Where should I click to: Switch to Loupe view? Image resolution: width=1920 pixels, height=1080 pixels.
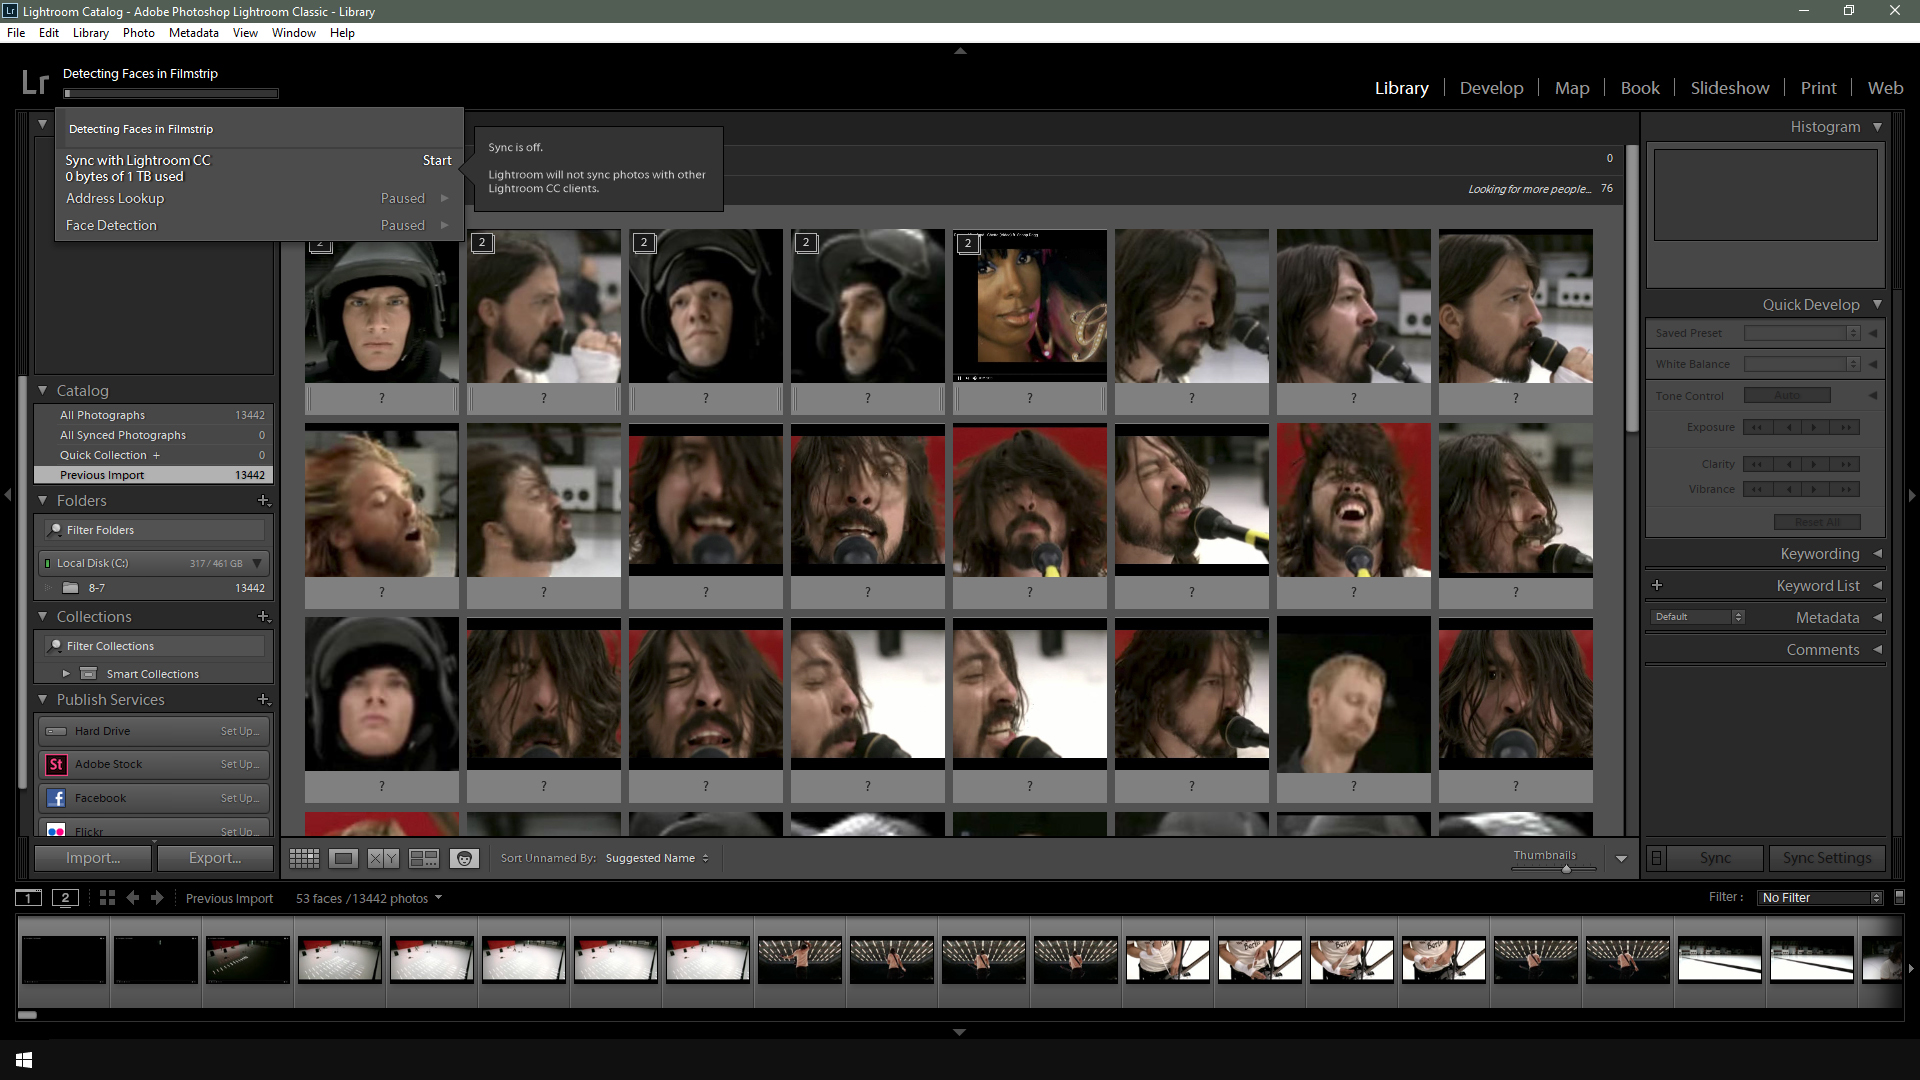343,858
